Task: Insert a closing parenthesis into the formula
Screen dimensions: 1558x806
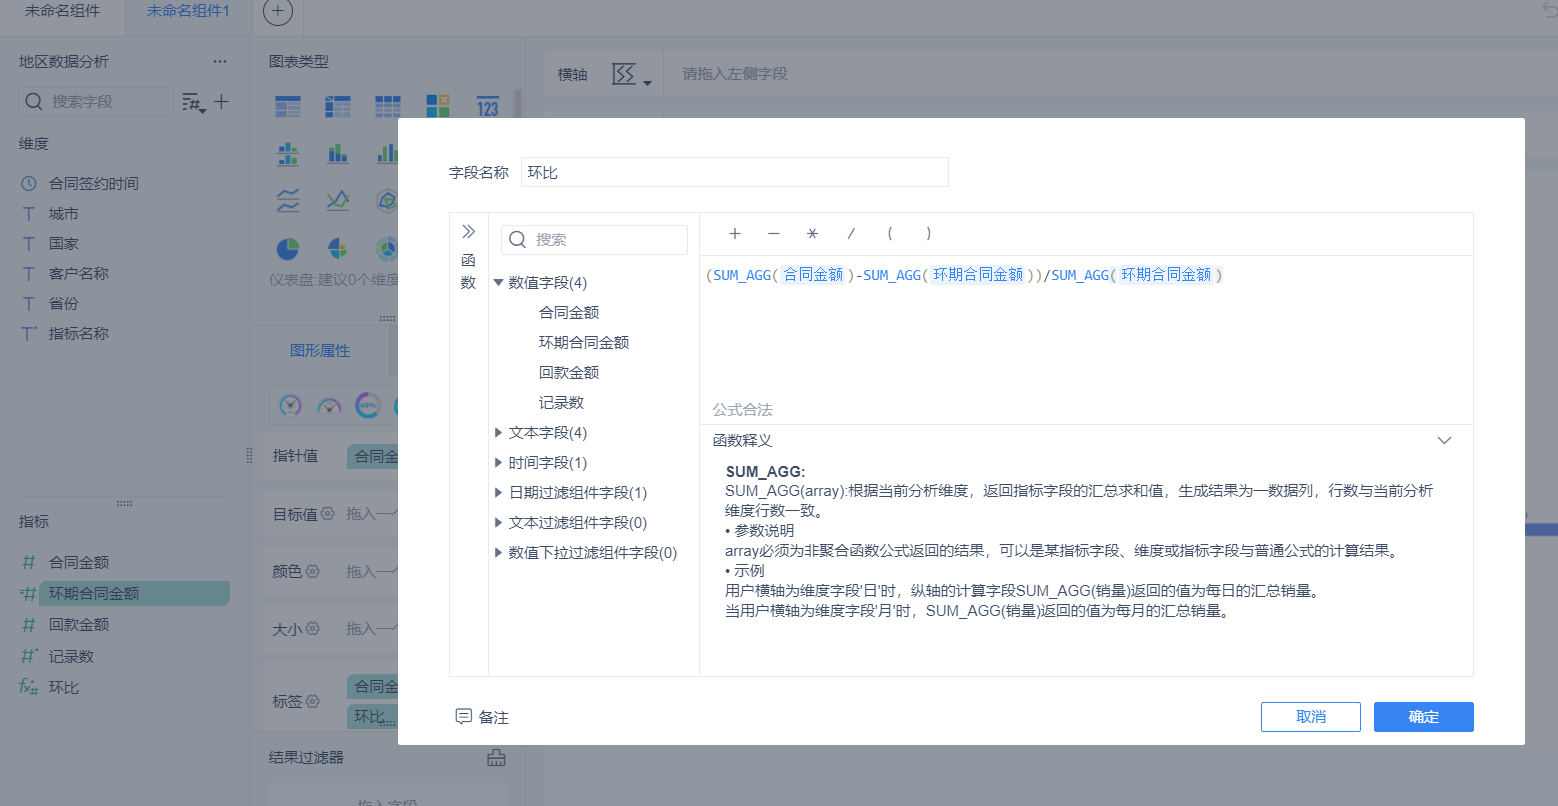Action: point(928,234)
